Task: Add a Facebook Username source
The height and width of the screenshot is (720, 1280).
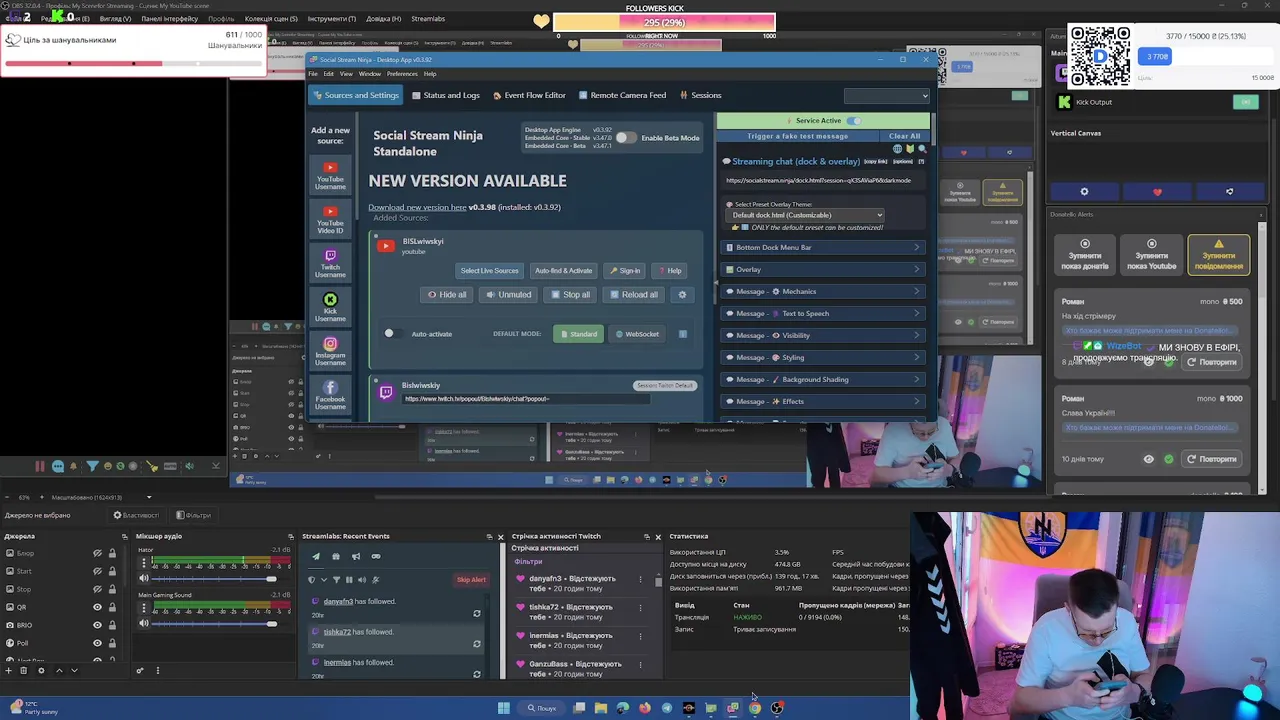Action: click(330, 396)
